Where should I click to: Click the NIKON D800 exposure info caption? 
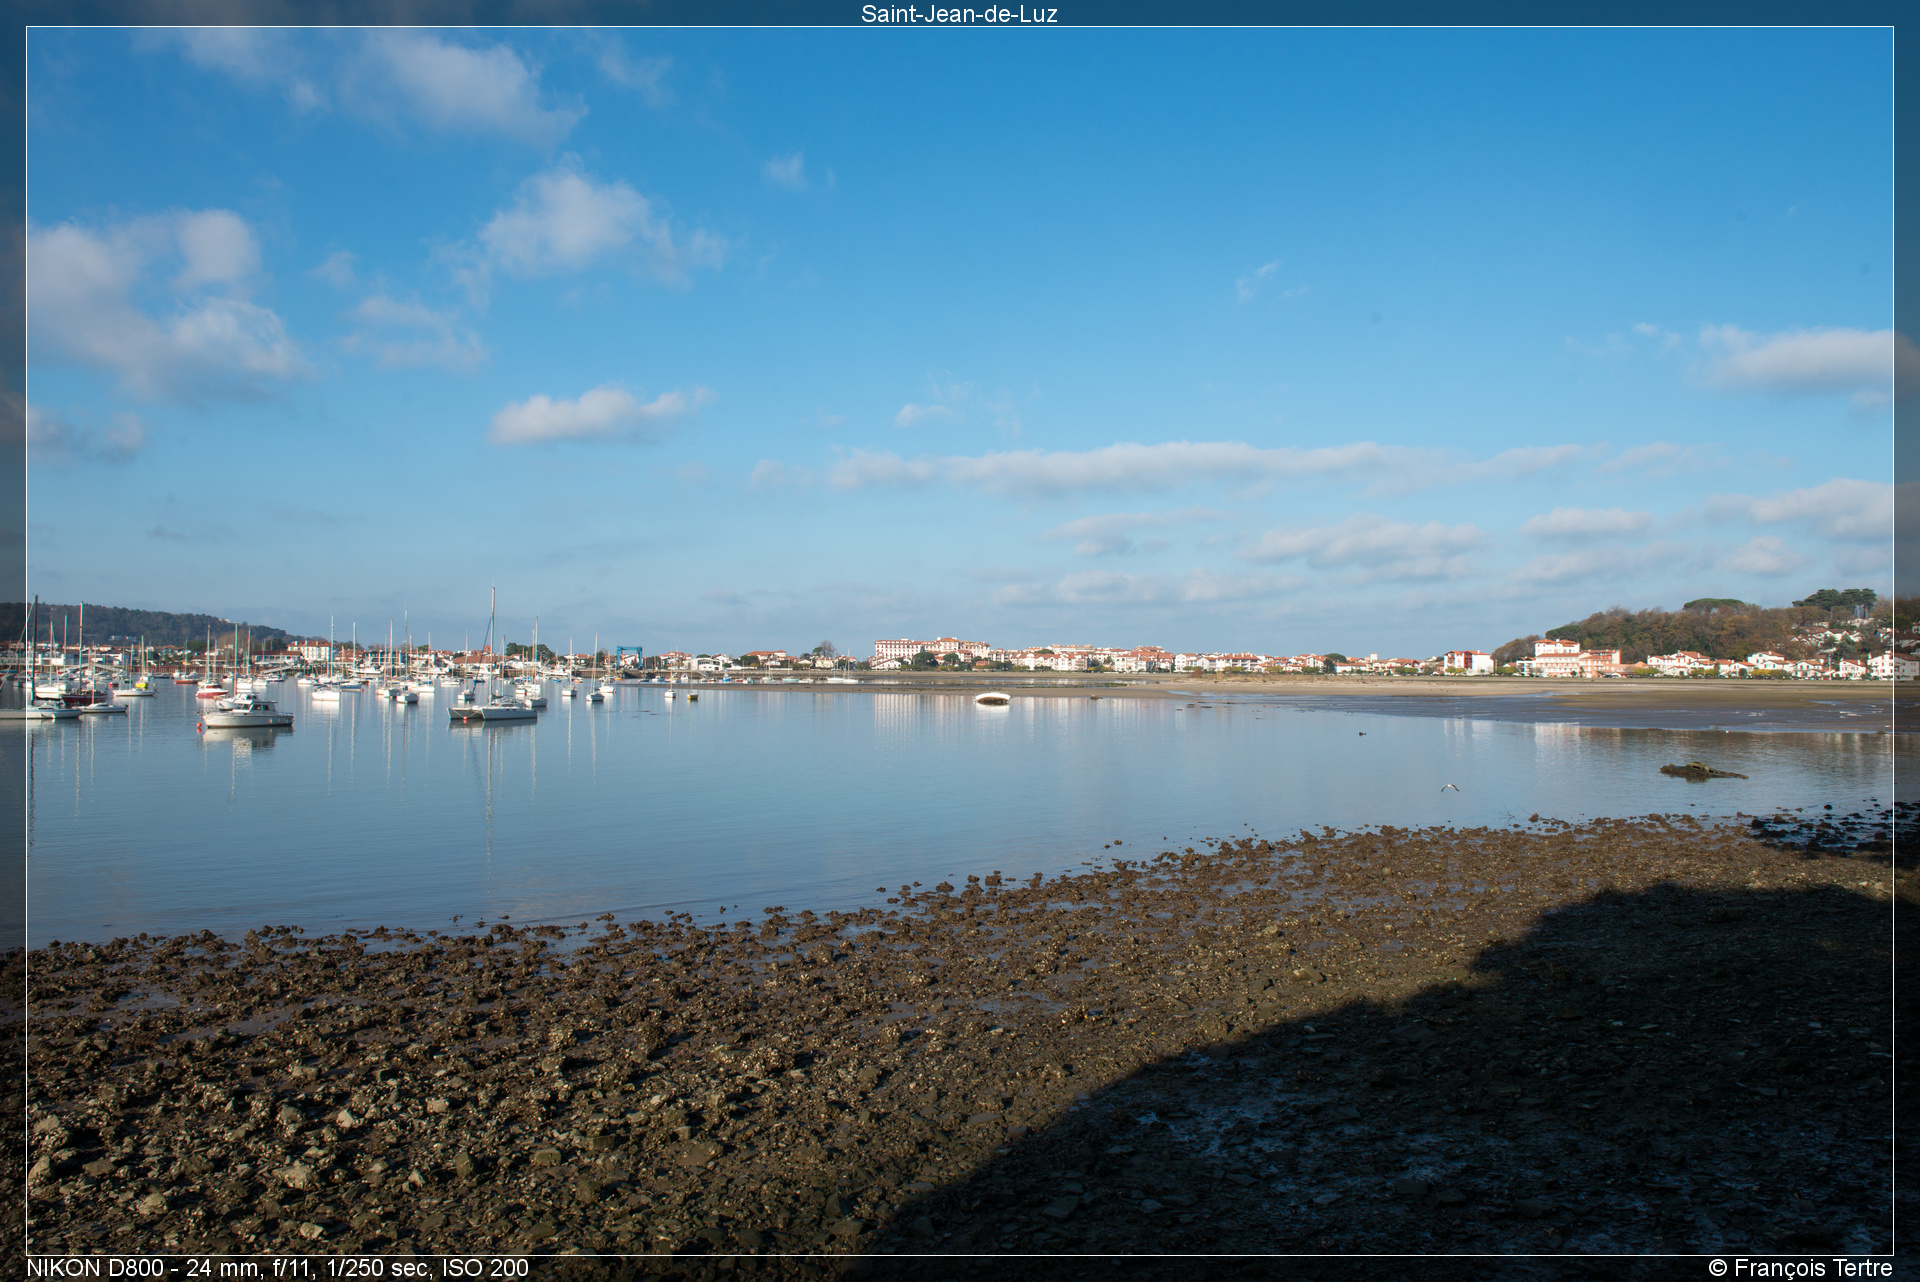click(x=277, y=1268)
